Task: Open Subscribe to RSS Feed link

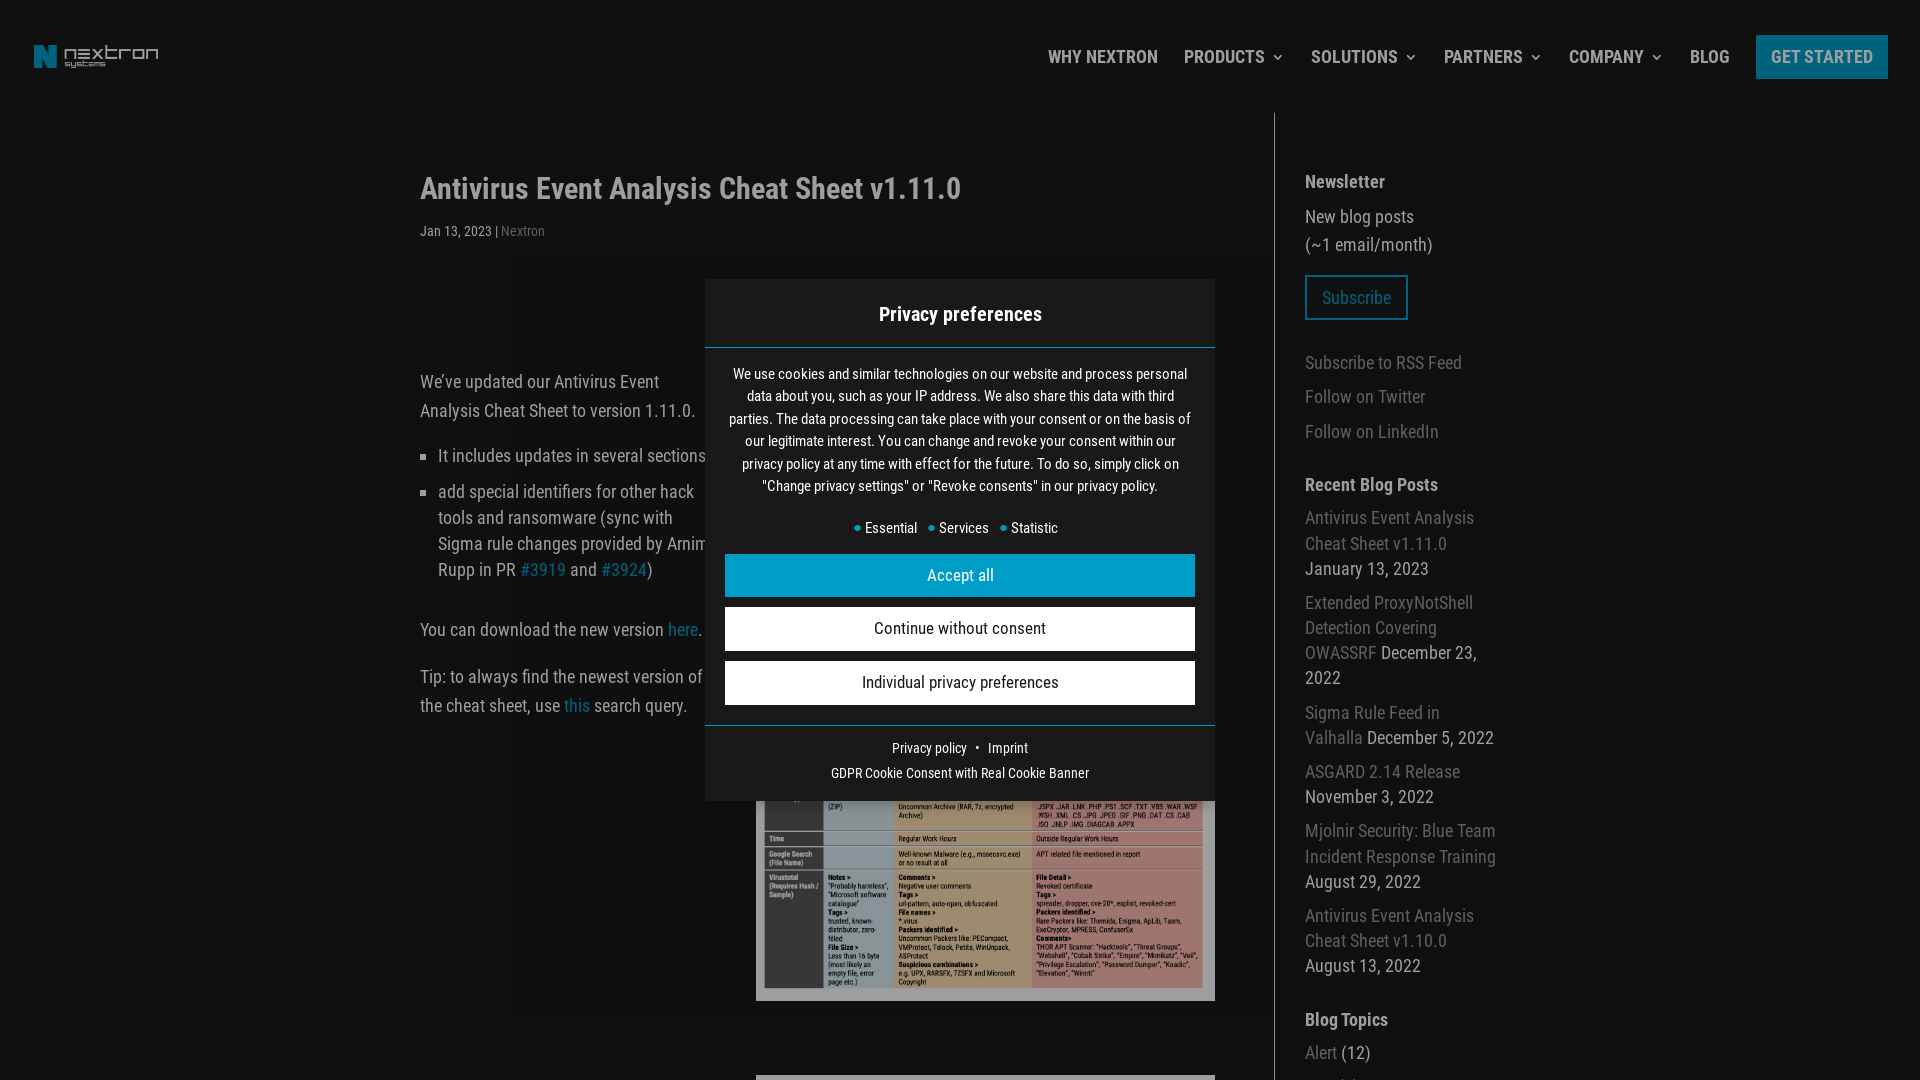Action: click(1382, 363)
